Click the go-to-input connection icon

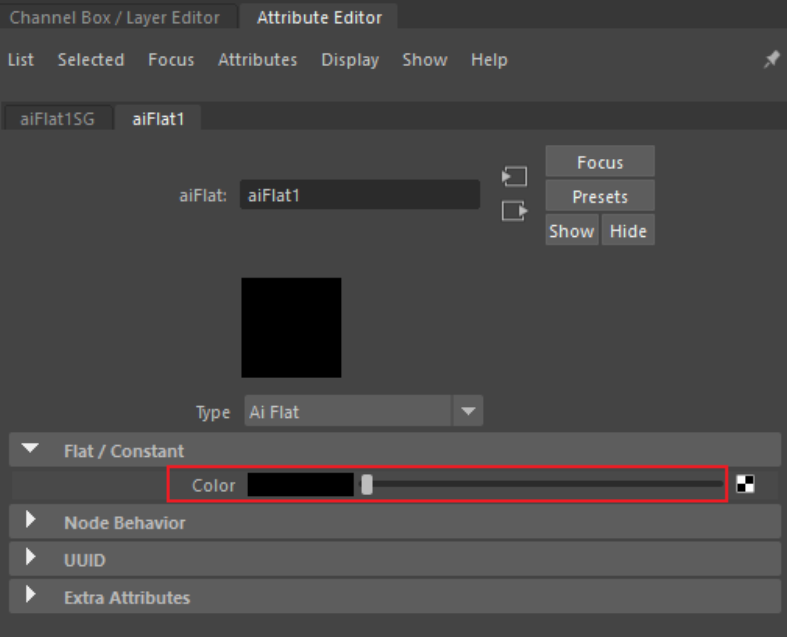pos(514,177)
